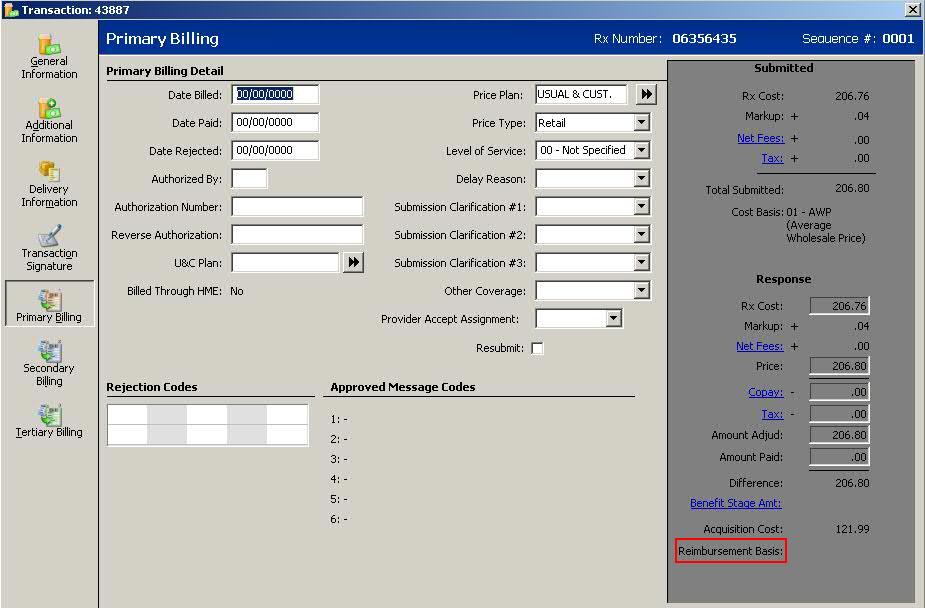925x608 pixels.
Task: Click the Amount Paid field
Action: pos(839,457)
